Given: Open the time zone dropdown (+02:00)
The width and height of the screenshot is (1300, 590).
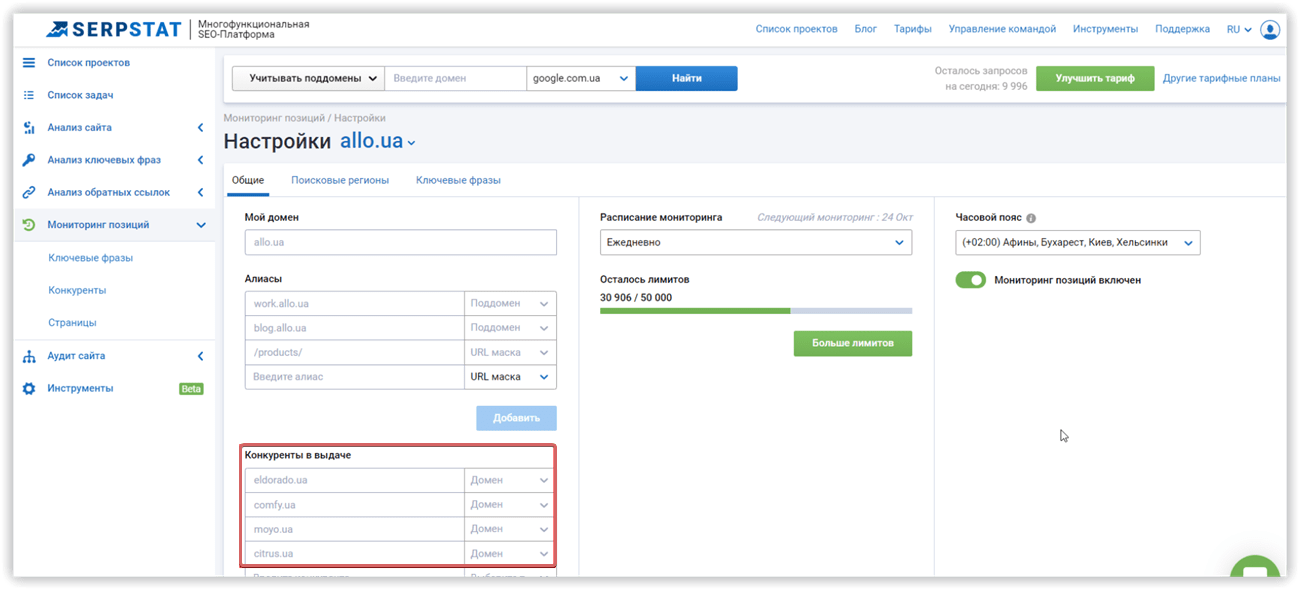Looking at the screenshot, I should coord(1078,242).
